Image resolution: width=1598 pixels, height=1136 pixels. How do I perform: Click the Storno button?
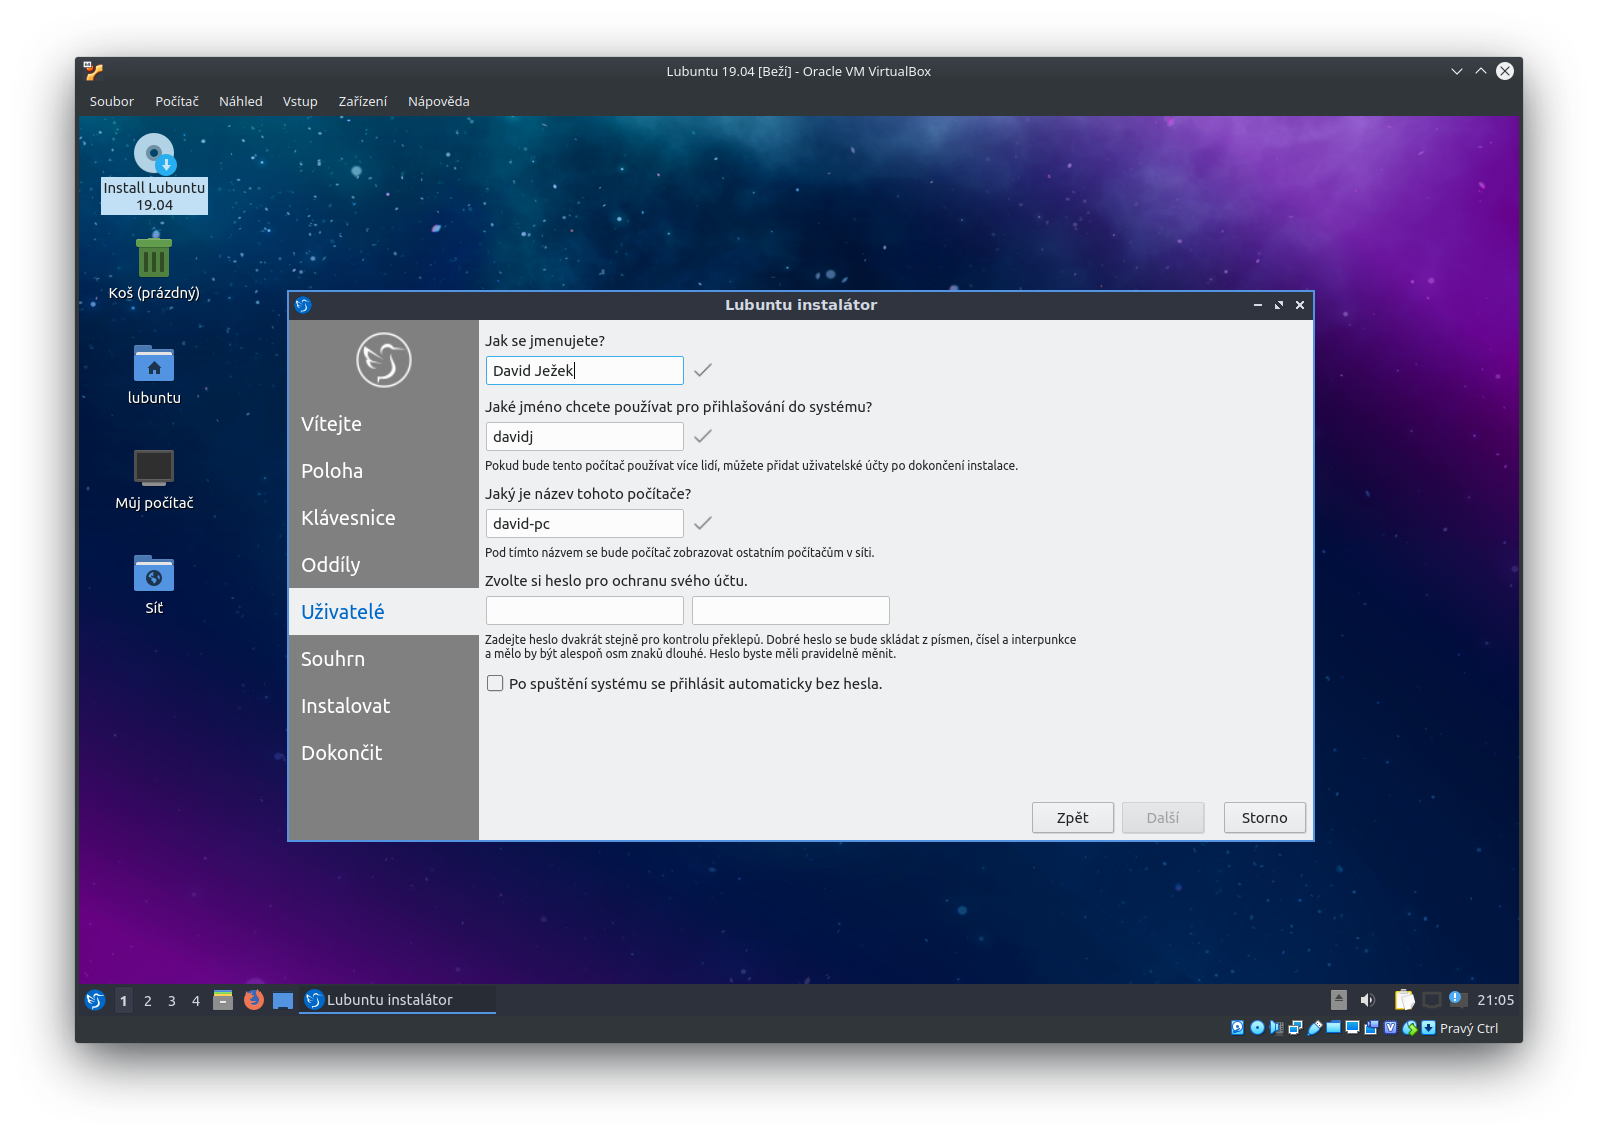1265,817
